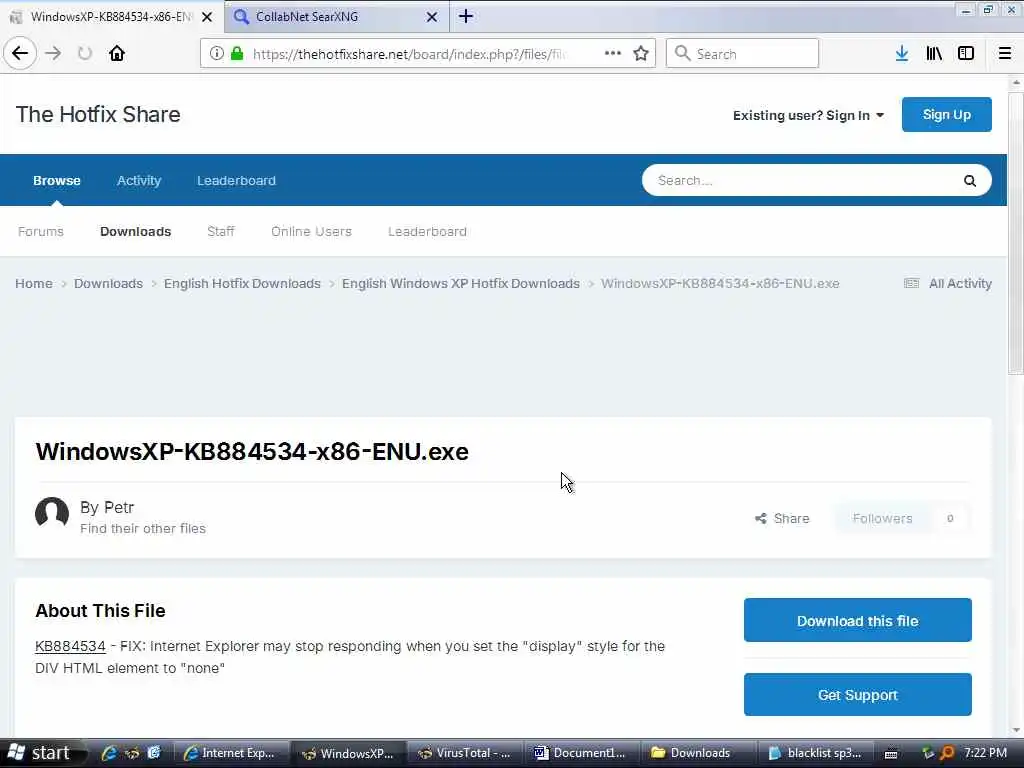Open the Library icon in toolbar
1024x768 pixels.
coord(934,54)
